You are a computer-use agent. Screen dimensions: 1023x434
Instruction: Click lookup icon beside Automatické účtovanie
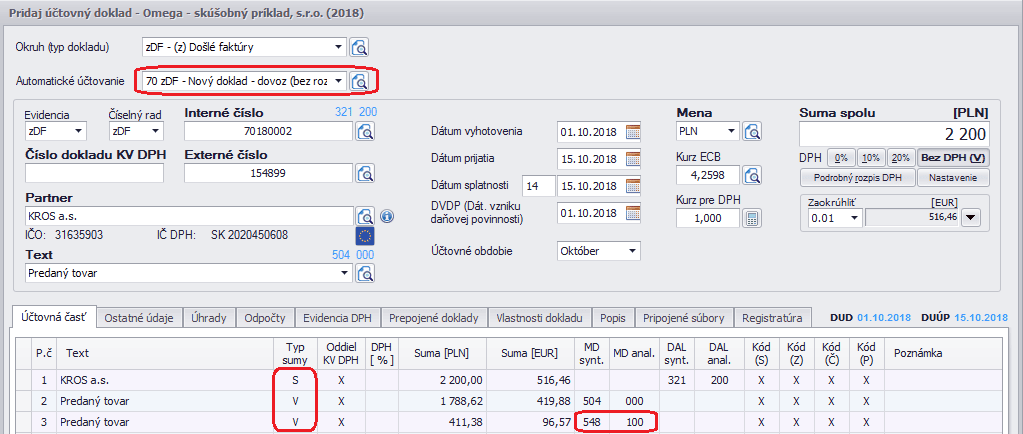pos(360,81)
